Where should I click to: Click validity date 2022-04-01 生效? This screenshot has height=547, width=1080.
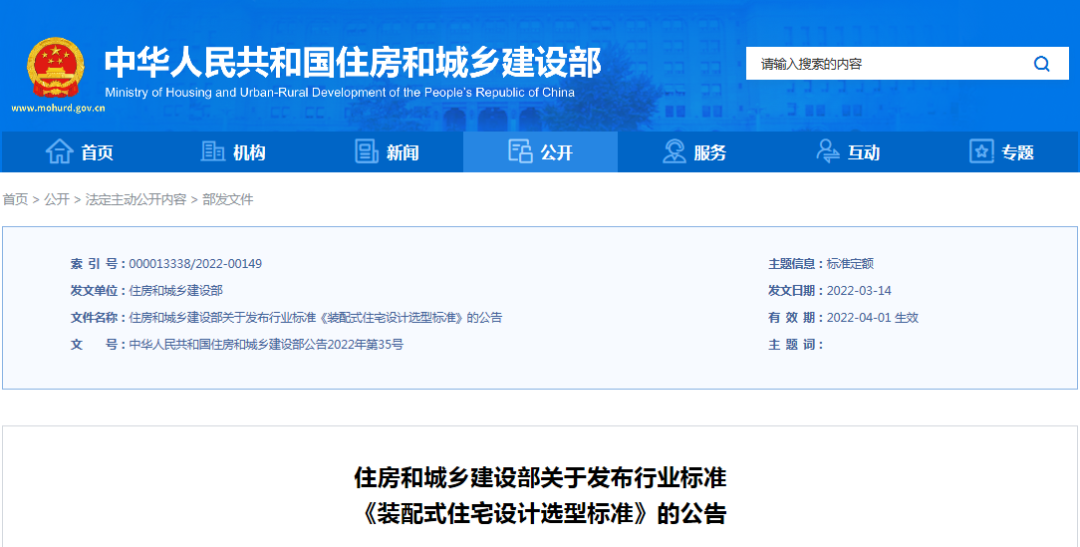pos(873,318)
